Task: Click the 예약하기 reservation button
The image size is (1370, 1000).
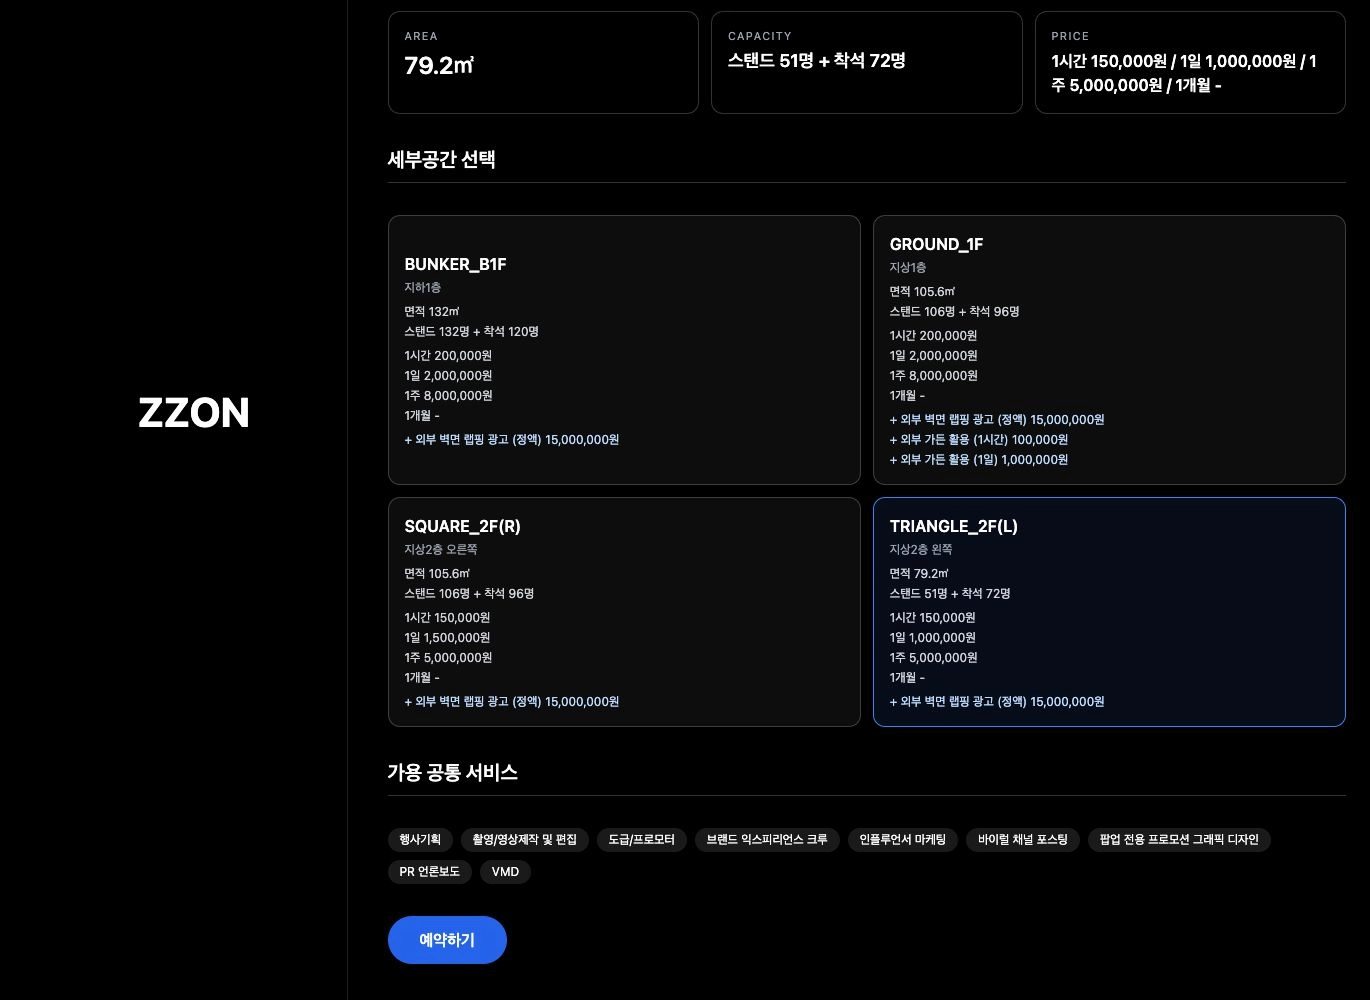Action: 447,940
